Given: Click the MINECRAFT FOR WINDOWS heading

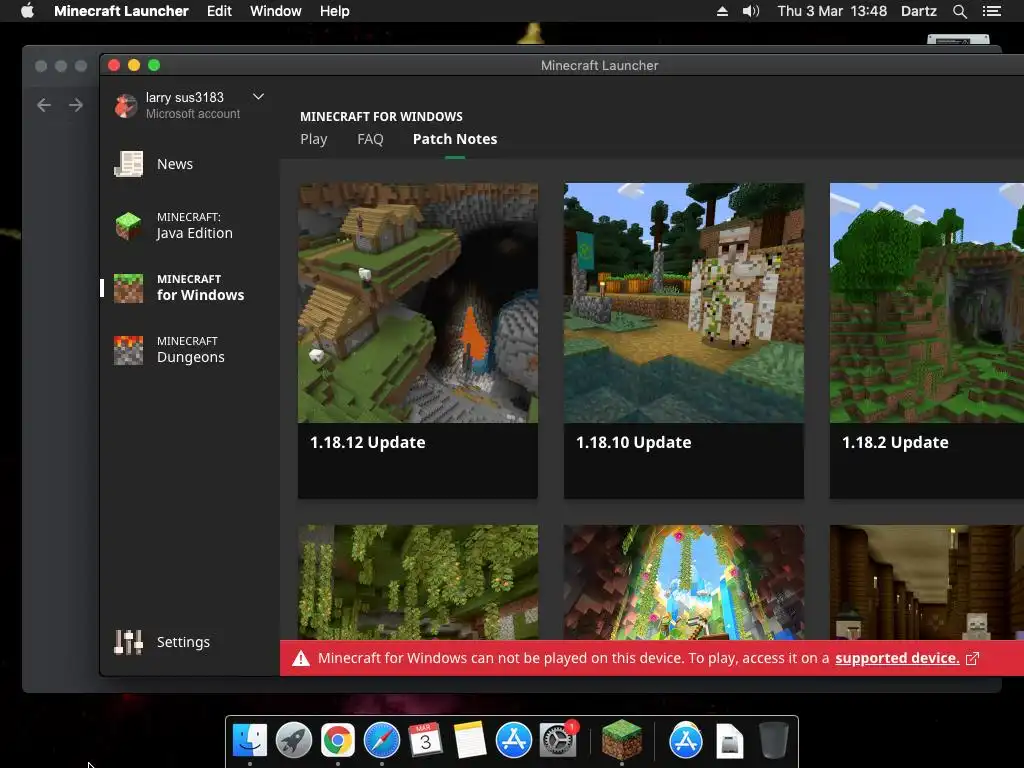Looking at the screenshot, I should point(381,117).
